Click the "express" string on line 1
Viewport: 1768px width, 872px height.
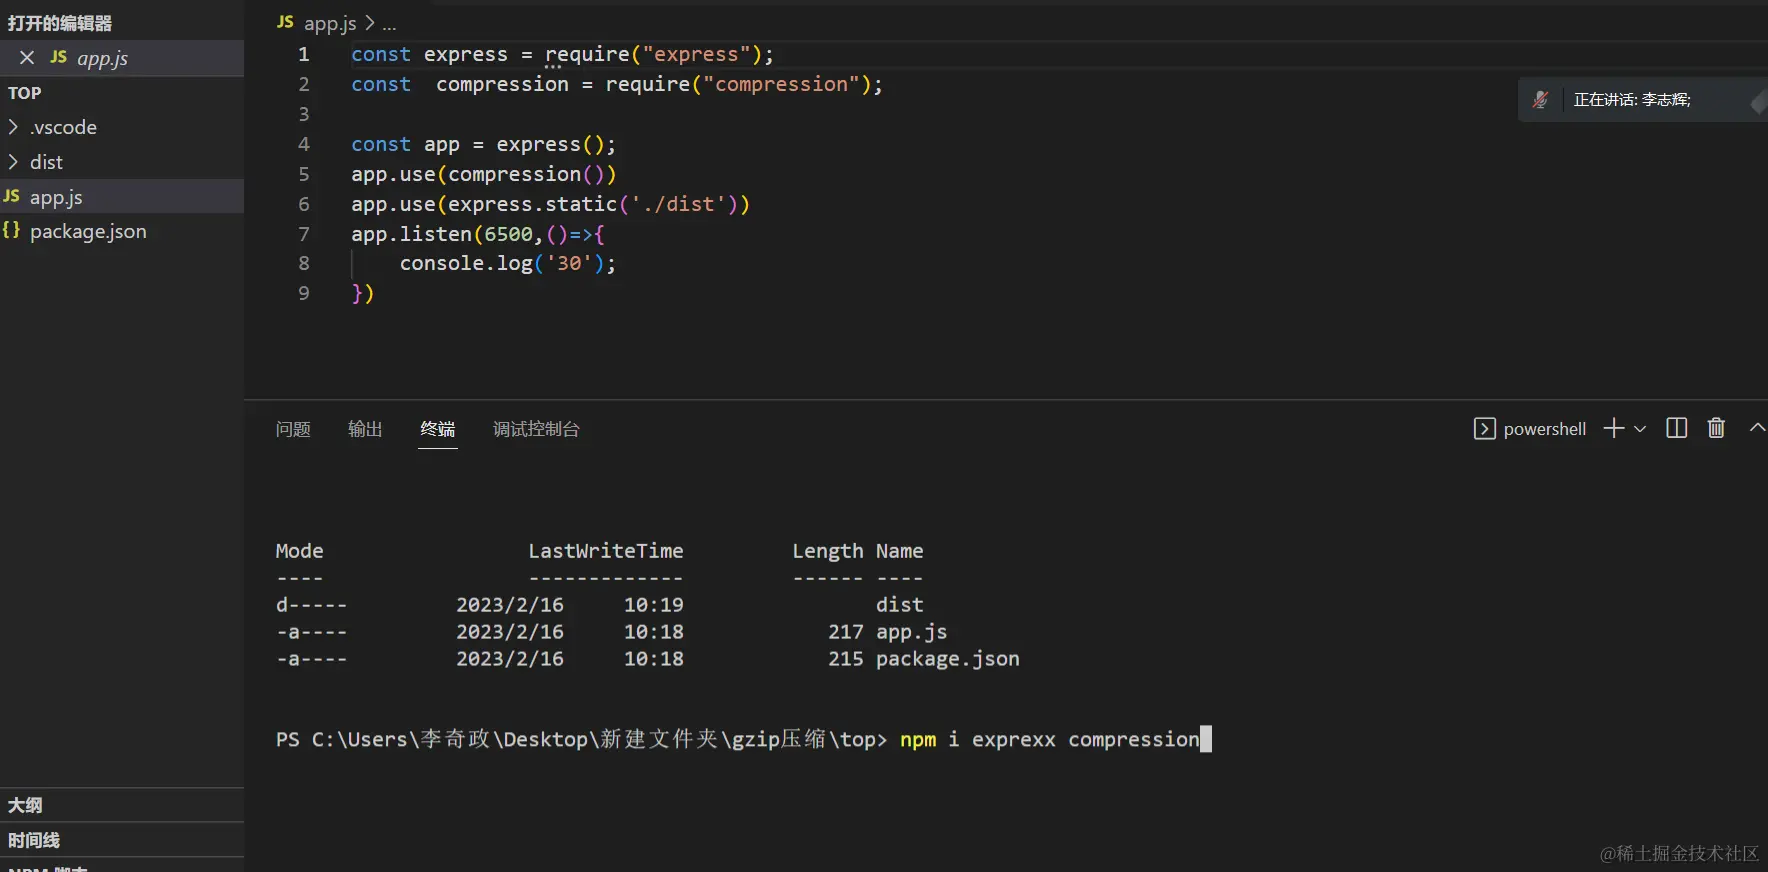(696, 54)
